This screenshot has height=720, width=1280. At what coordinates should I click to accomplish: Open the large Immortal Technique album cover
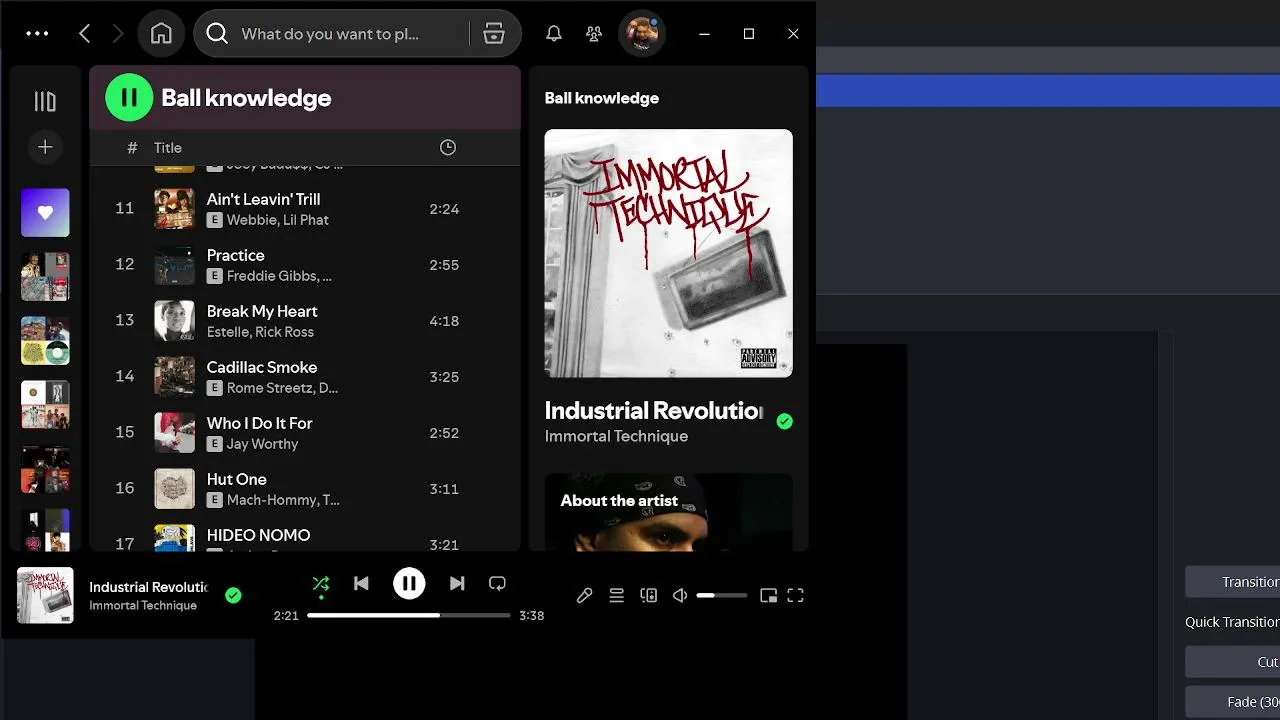click(668, 253)
